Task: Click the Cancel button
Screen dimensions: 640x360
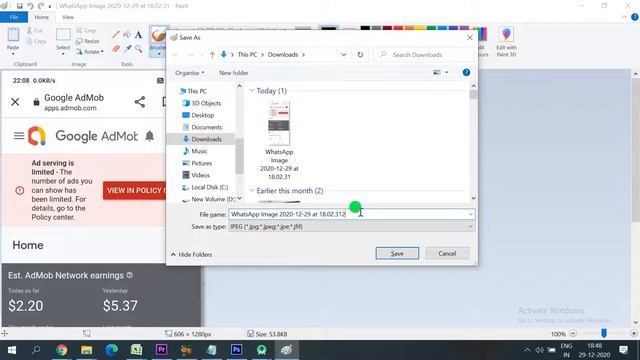Action: [x=447, y=253]
